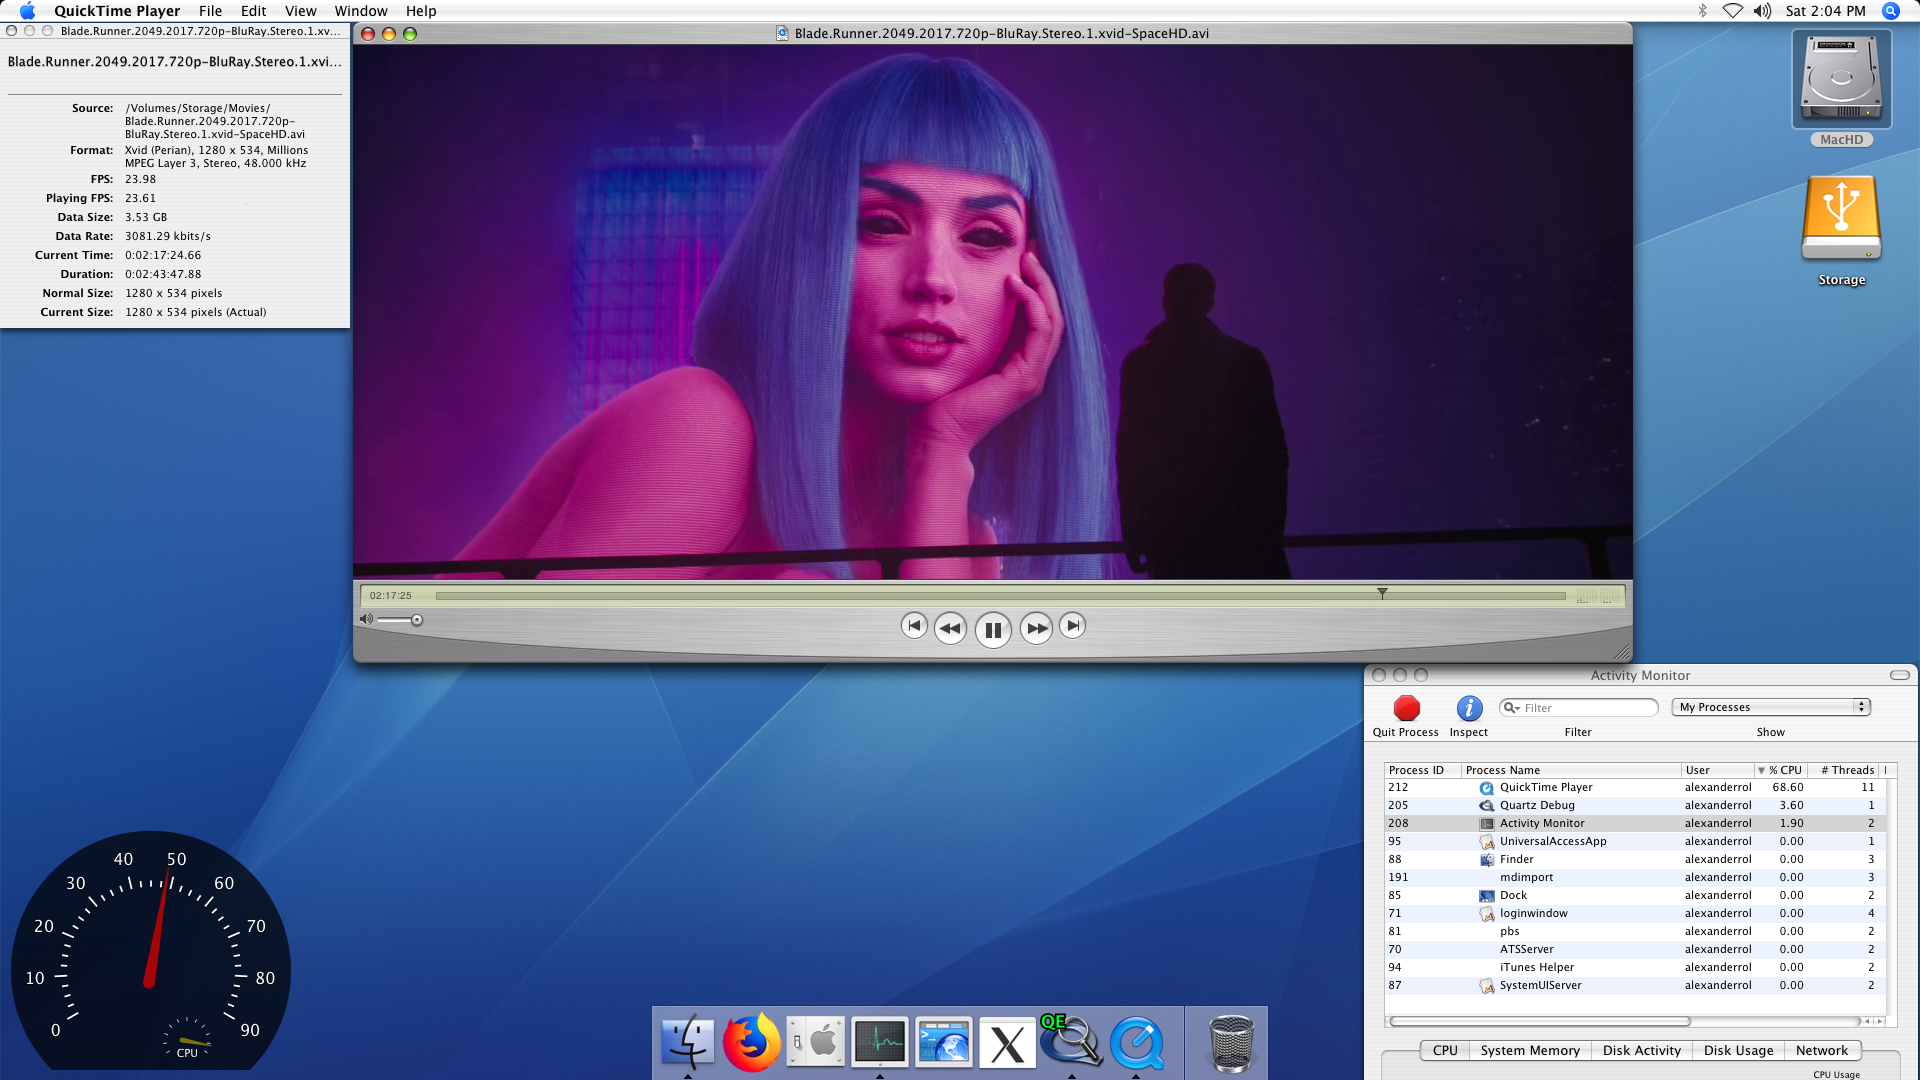Open the Apple menu

click(27, 11)
